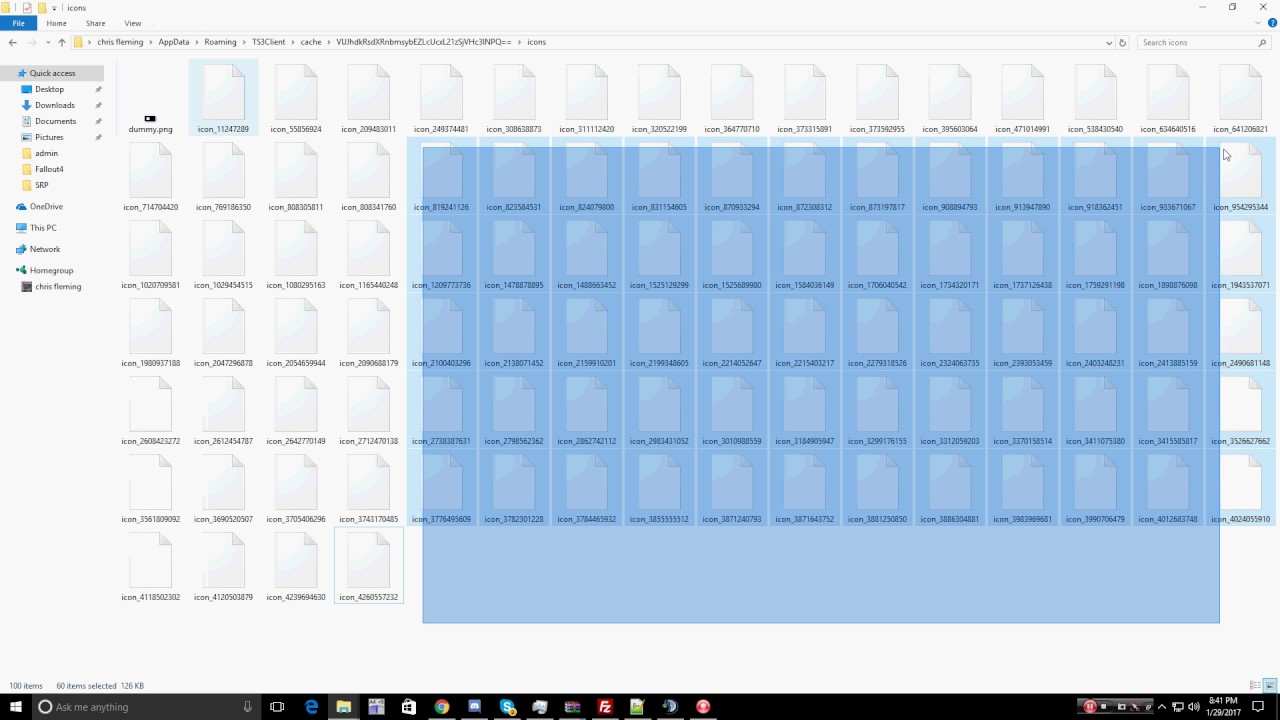1280x720 pixels.
Task: Open the volume control from the taskbar
Action: click(1195, 707)
